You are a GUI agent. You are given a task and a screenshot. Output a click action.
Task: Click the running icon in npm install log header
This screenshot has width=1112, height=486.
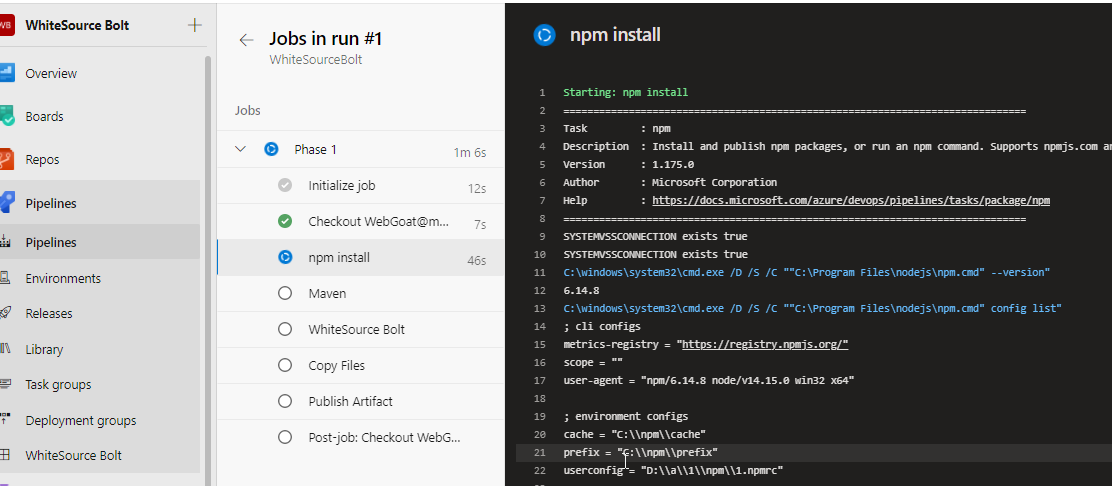tap(544, 35)
